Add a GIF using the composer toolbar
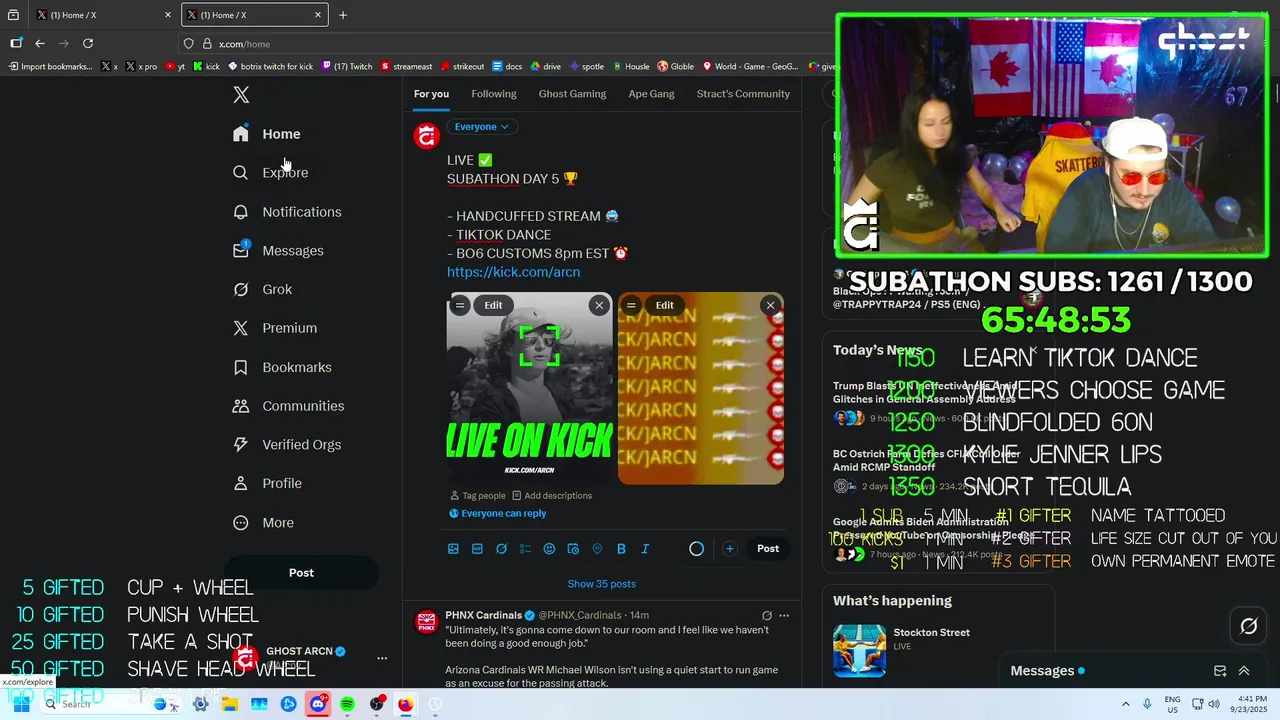This screenshot has height=720, width=1280. 477,549
